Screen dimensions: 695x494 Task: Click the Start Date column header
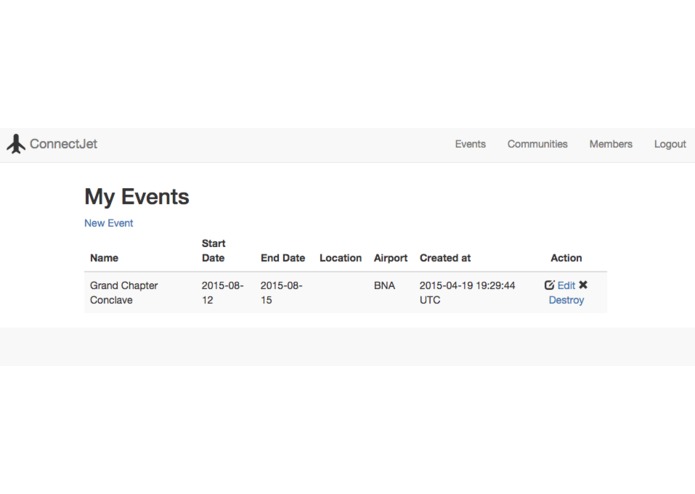click(x=214, y=251)
